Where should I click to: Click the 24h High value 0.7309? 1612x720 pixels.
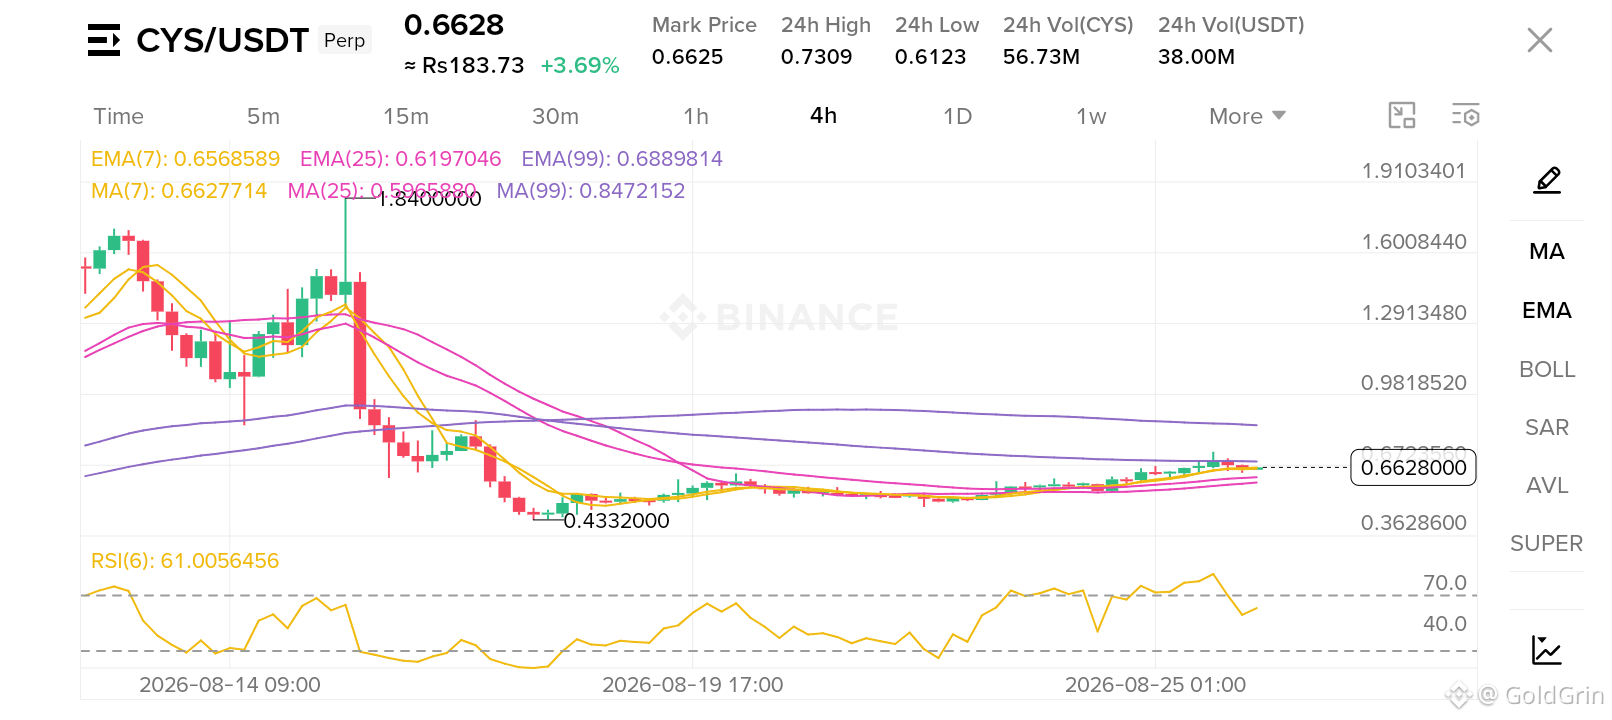coord(816,57)
